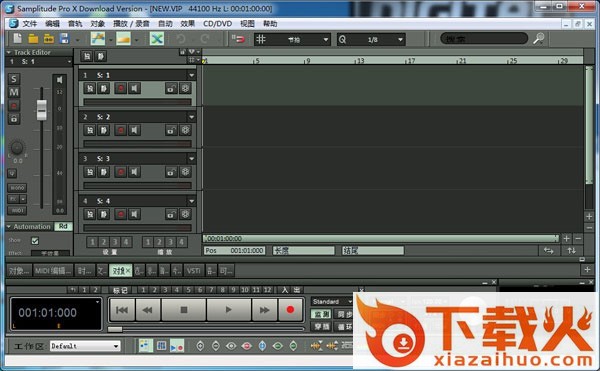The width and height of the screenshot is (600, 371).
Task: Click the cassette folder load-audio icon
Action: 49,39
